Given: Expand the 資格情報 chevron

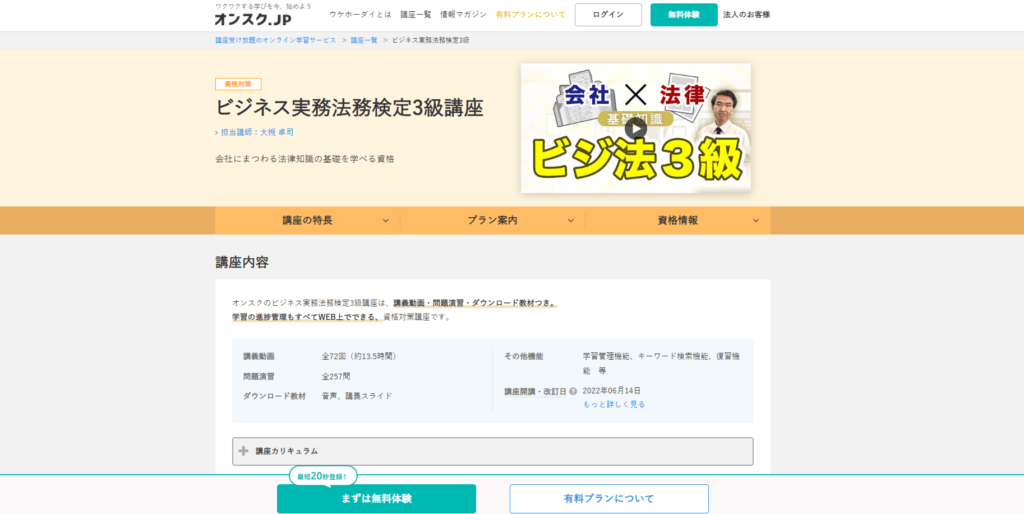Looking at the screenshot, I should [x=756, y=221].
